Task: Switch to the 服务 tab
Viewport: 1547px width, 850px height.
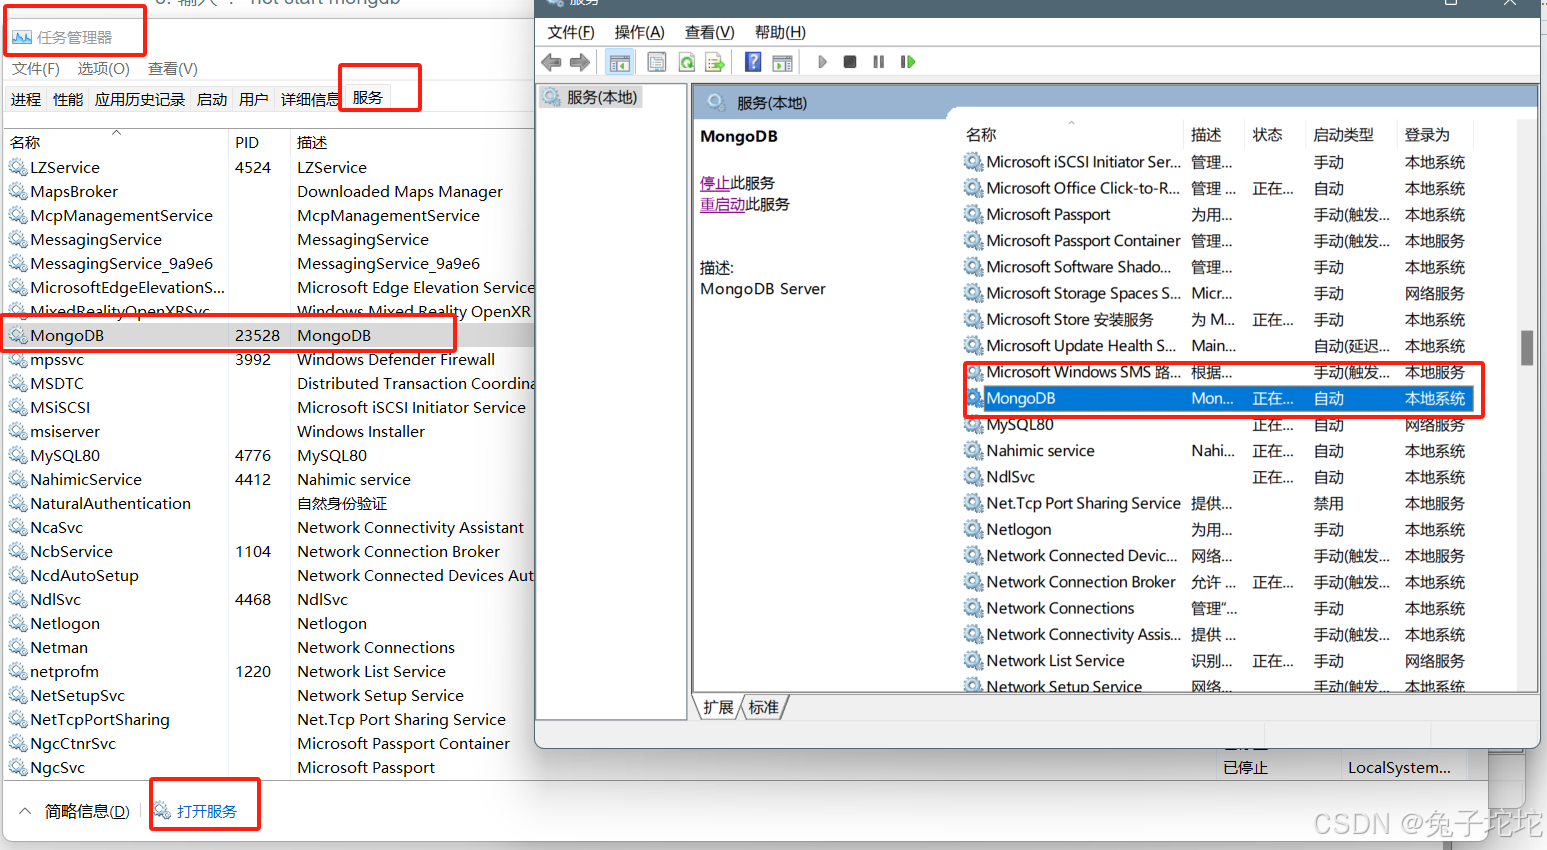Action: [368, 97]
